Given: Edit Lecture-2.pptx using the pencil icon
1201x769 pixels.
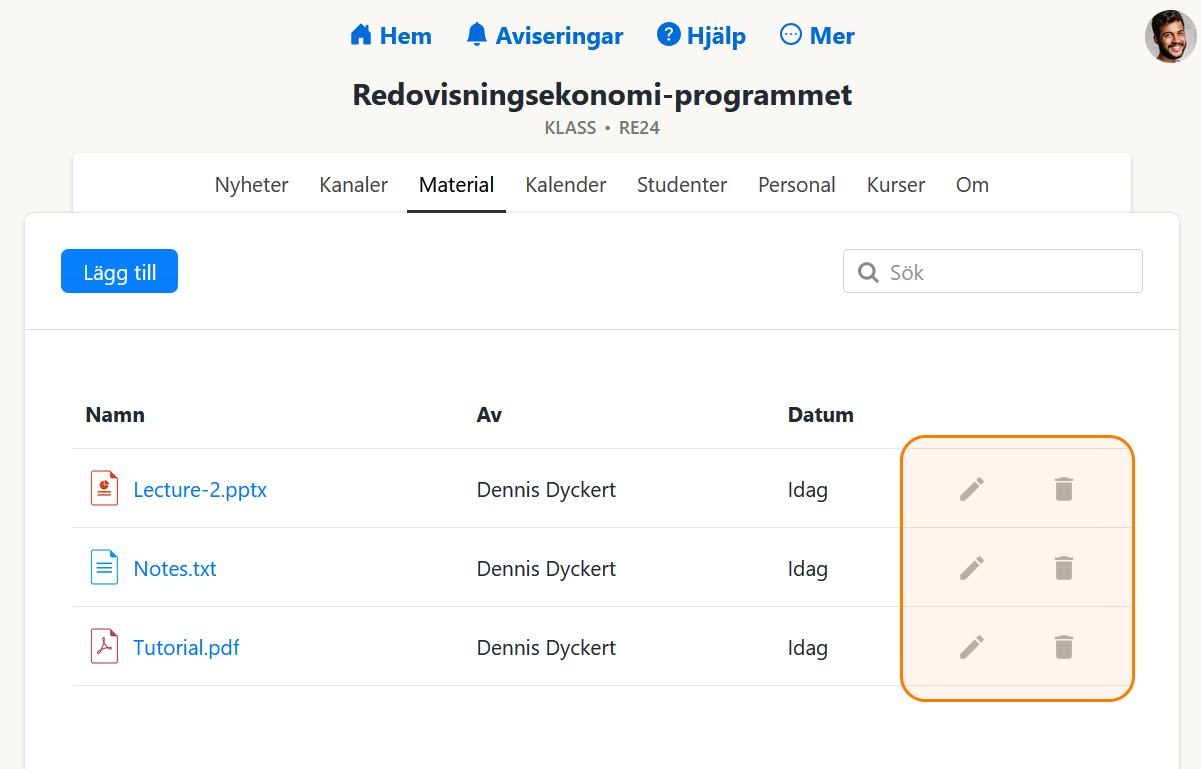Looking at the screenshot, I should [x=971, y=489].
